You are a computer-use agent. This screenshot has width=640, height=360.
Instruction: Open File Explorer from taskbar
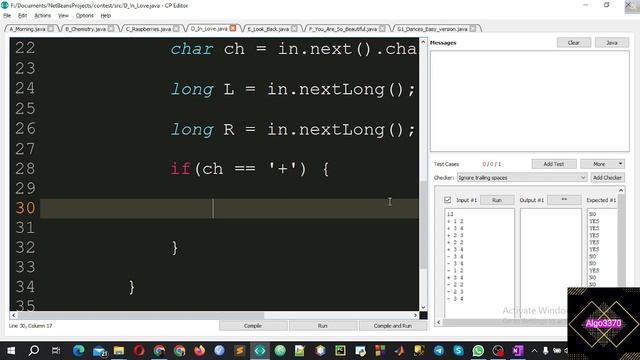(119, 351)
